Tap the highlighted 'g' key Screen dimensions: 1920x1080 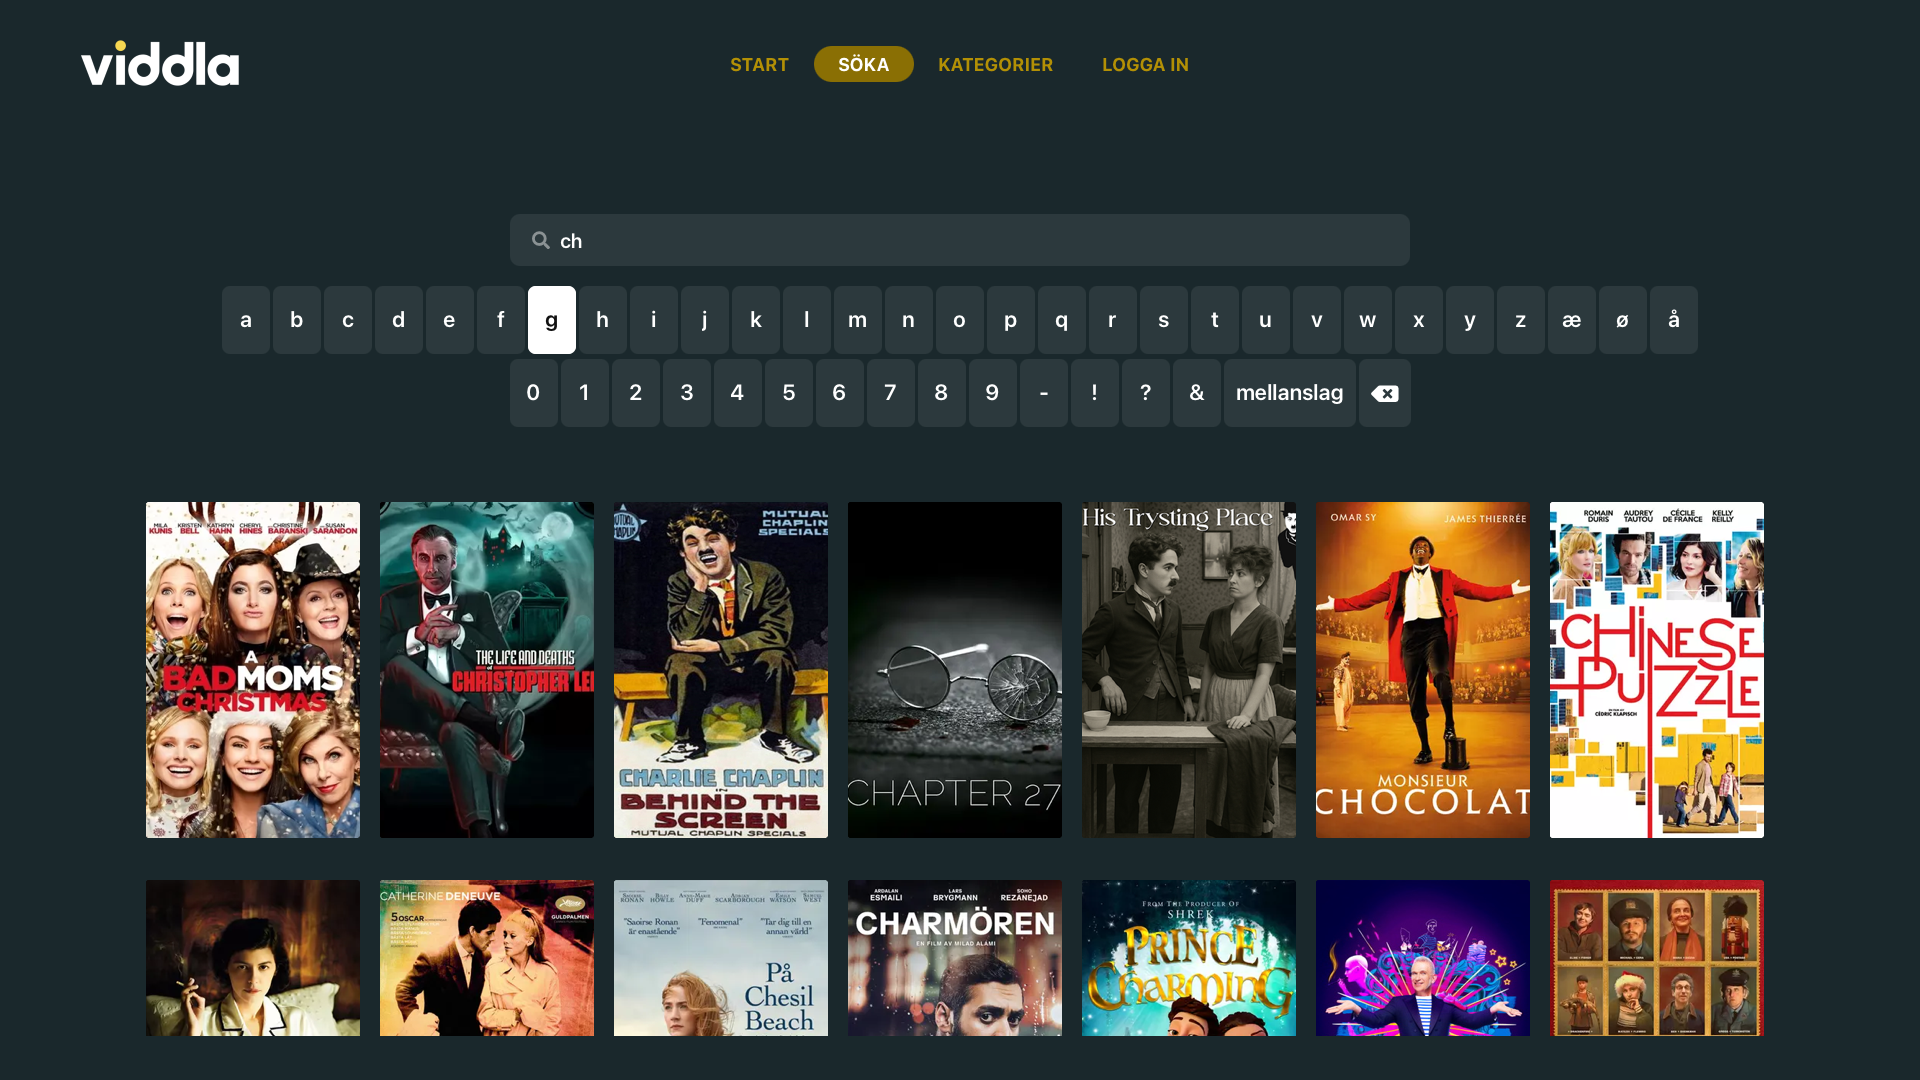552,320
